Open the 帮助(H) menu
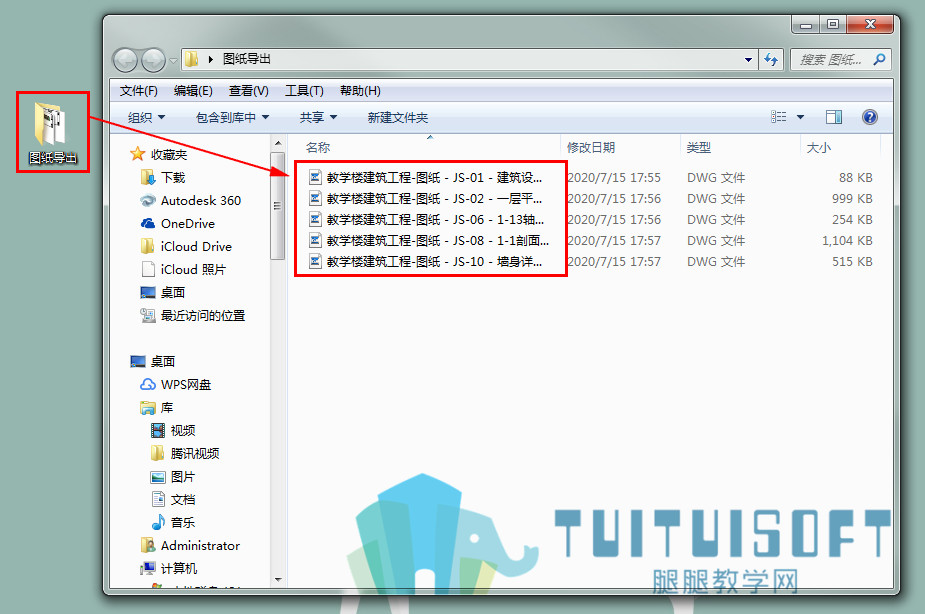 click(360, 91)
